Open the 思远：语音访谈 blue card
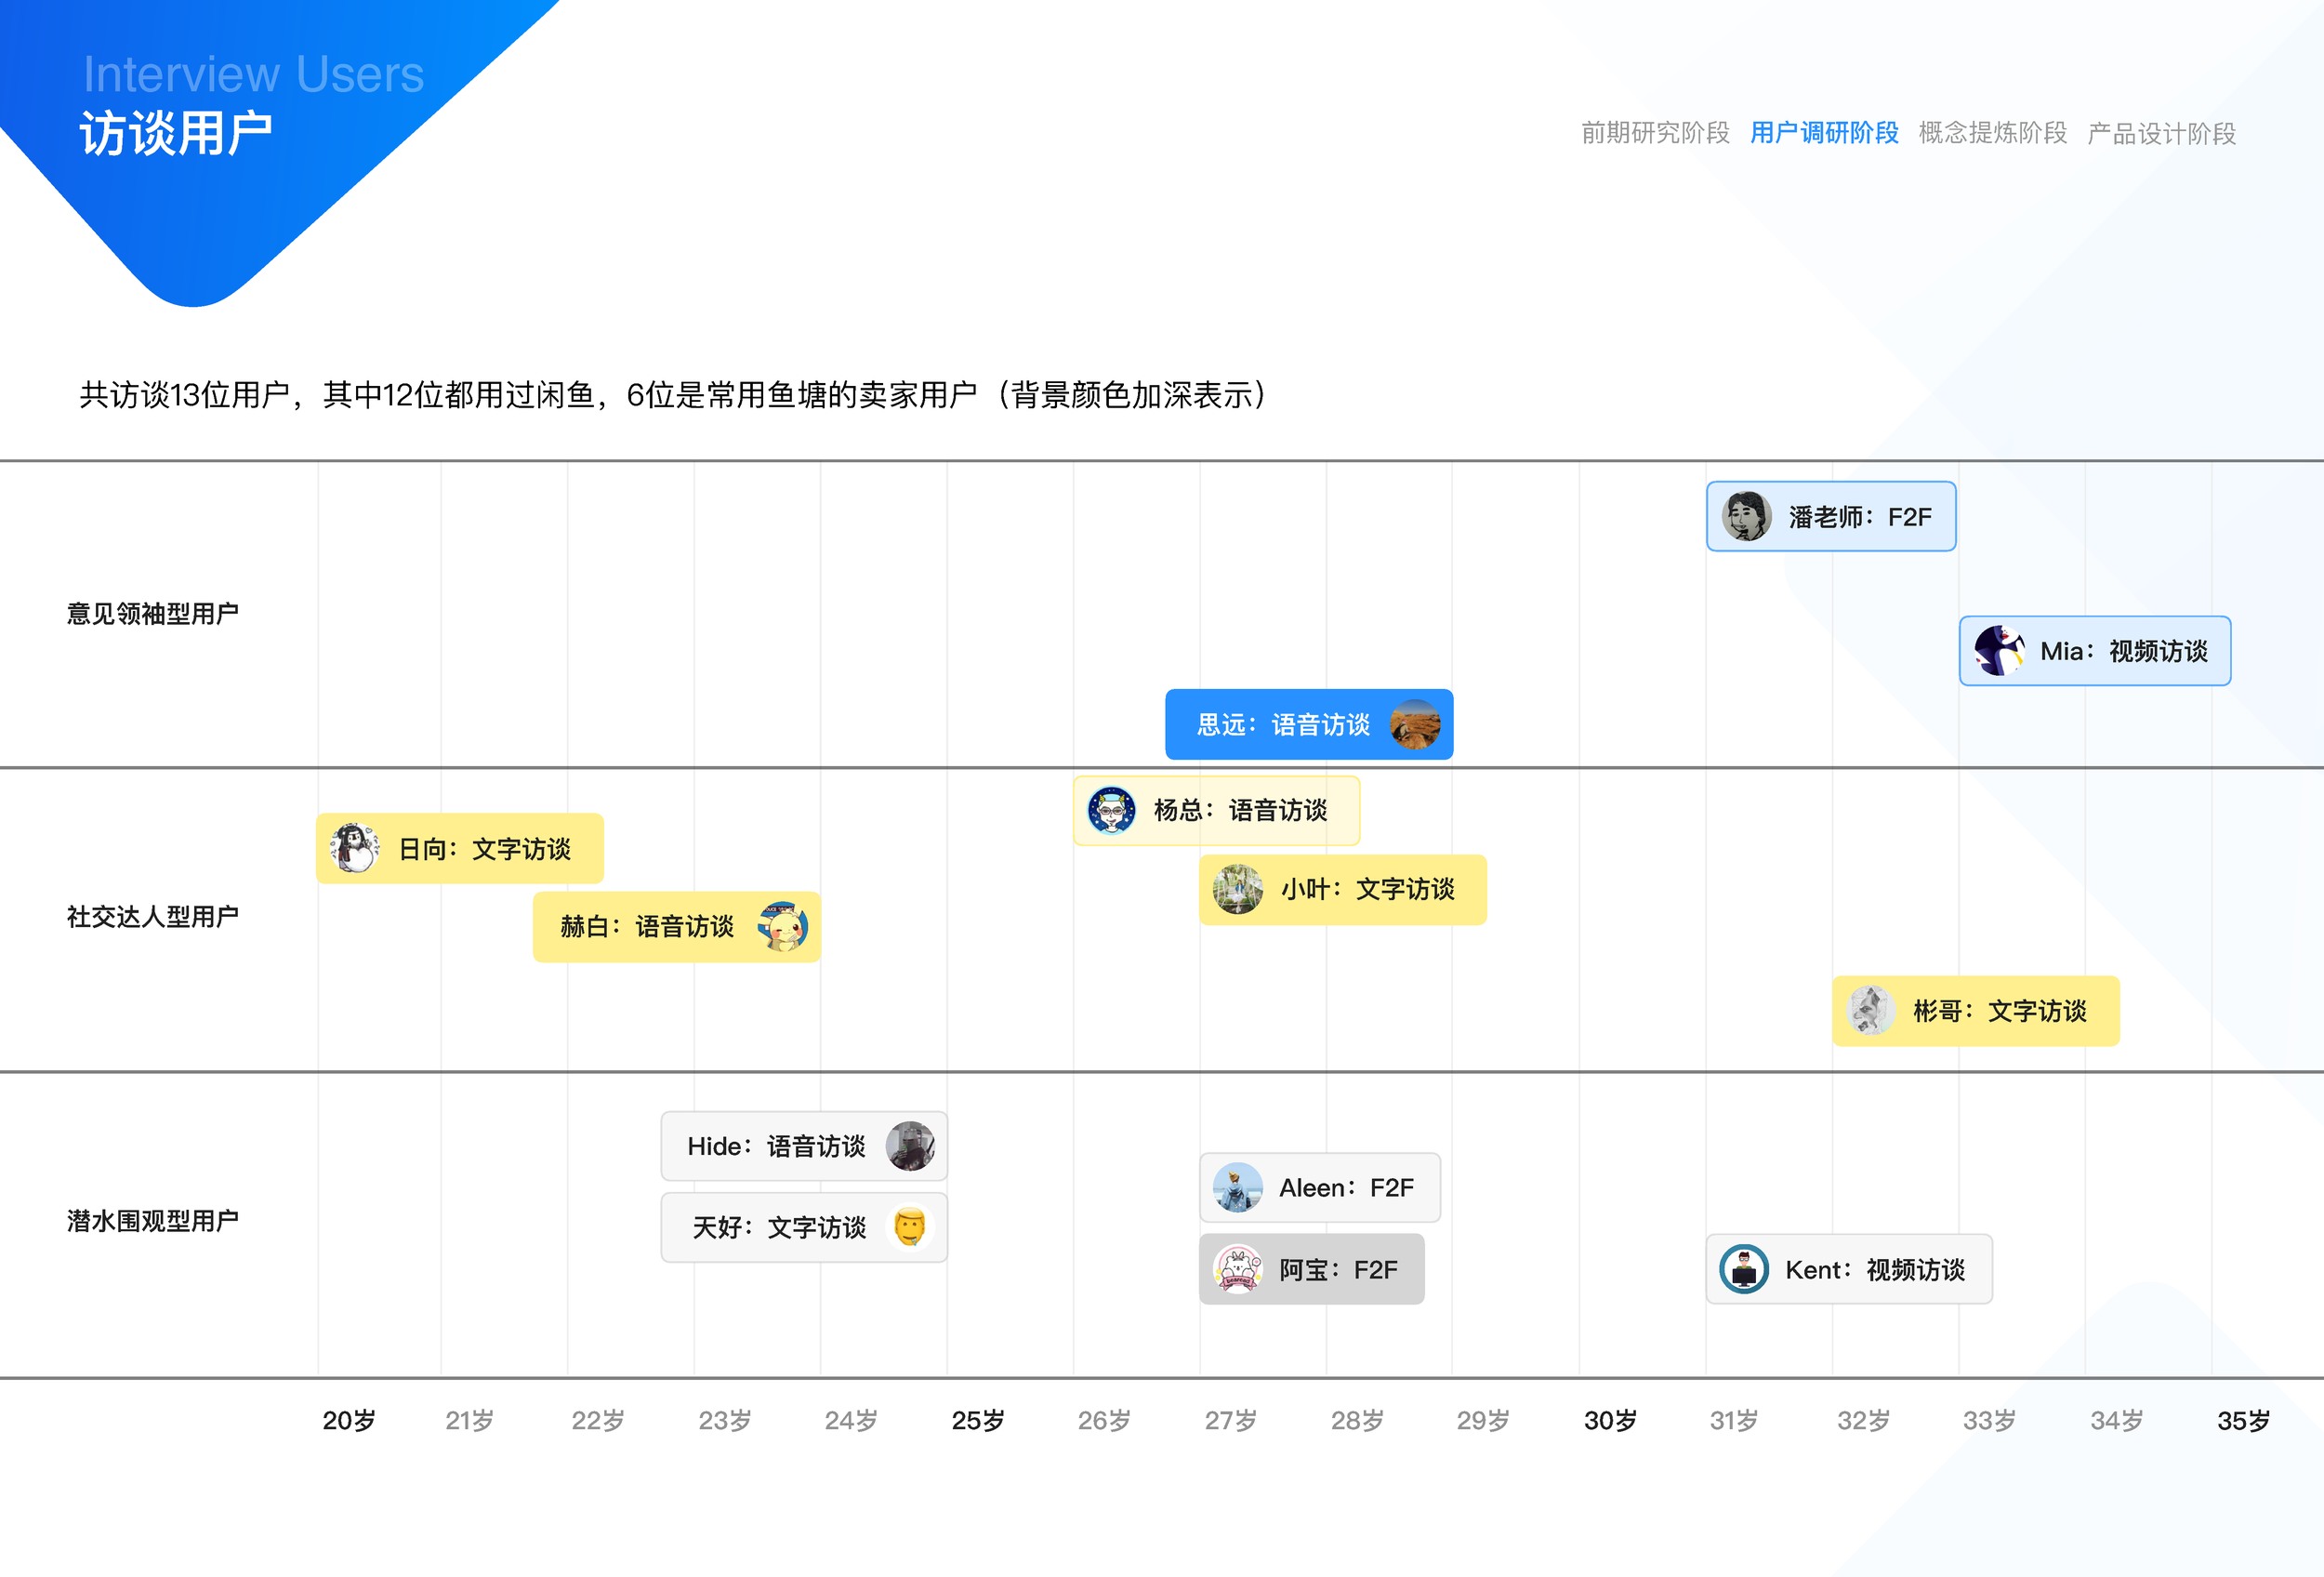Viewport: 2324px width, 1577px height. point(1309,724)
